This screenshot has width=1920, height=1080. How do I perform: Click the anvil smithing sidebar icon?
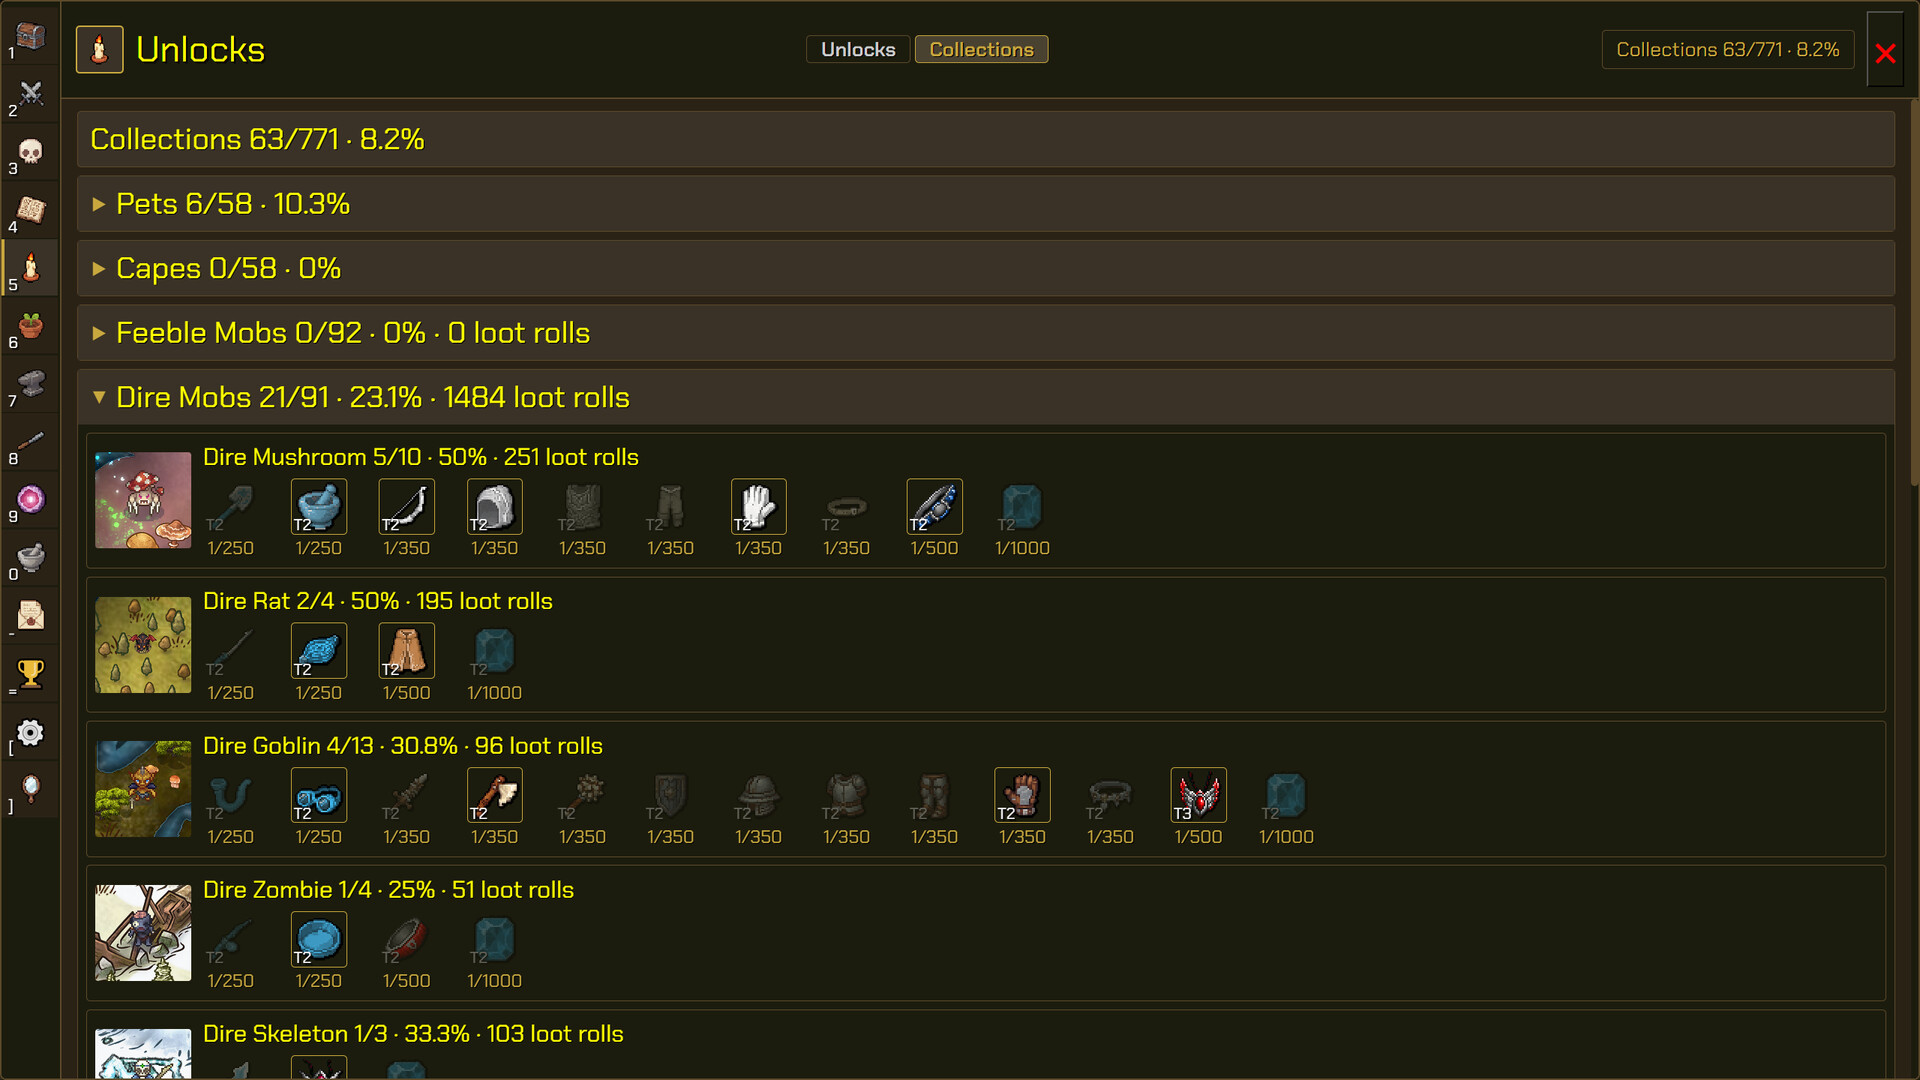31,385
